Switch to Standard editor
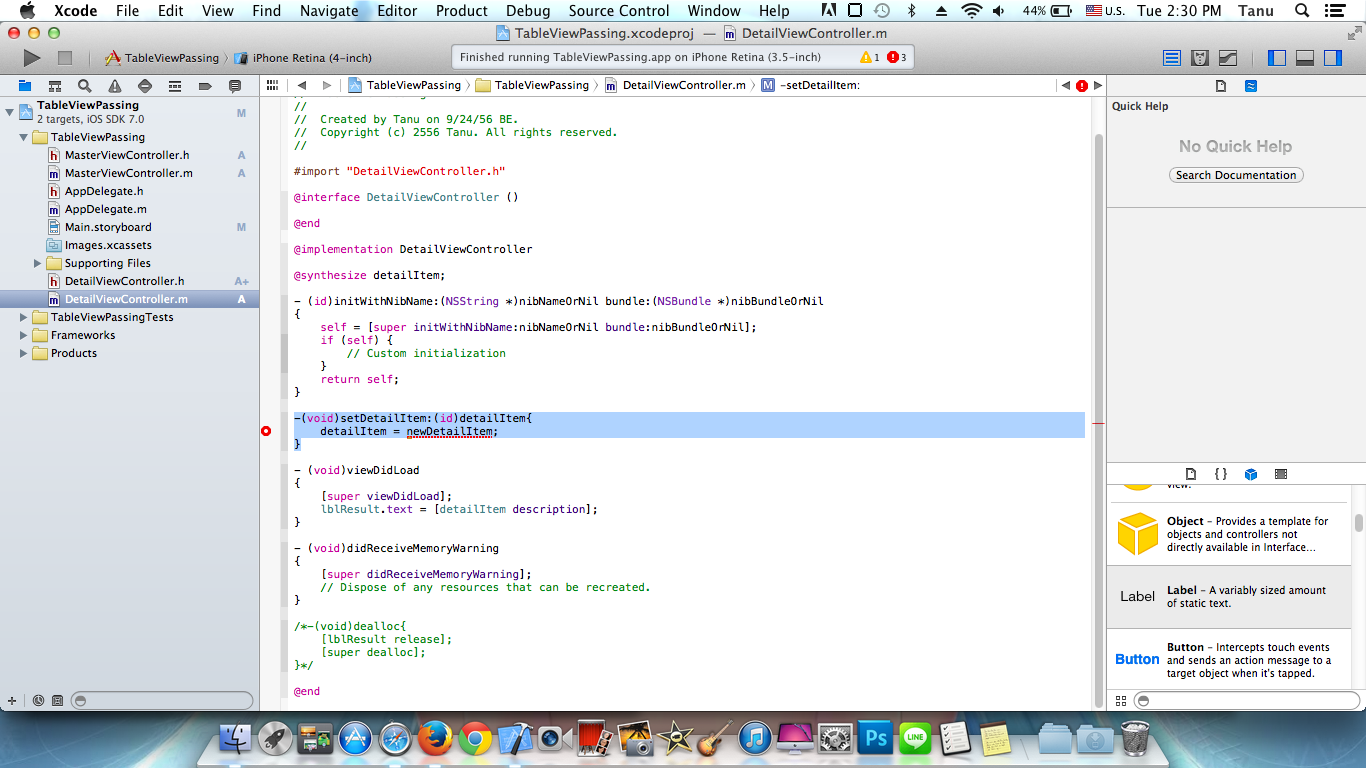The height and width of the screenshot is (768, 1366). (x=1172, y=58)
